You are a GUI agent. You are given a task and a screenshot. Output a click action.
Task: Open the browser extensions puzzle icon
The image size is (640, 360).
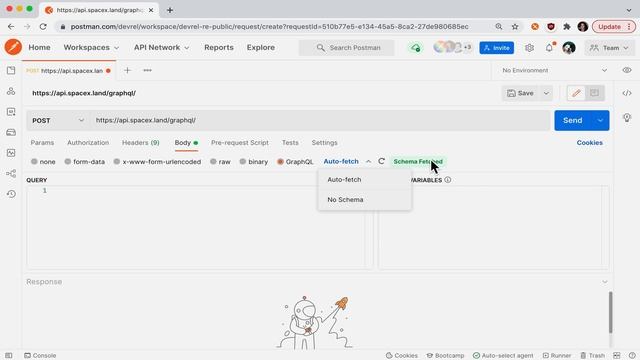[567, 27]
